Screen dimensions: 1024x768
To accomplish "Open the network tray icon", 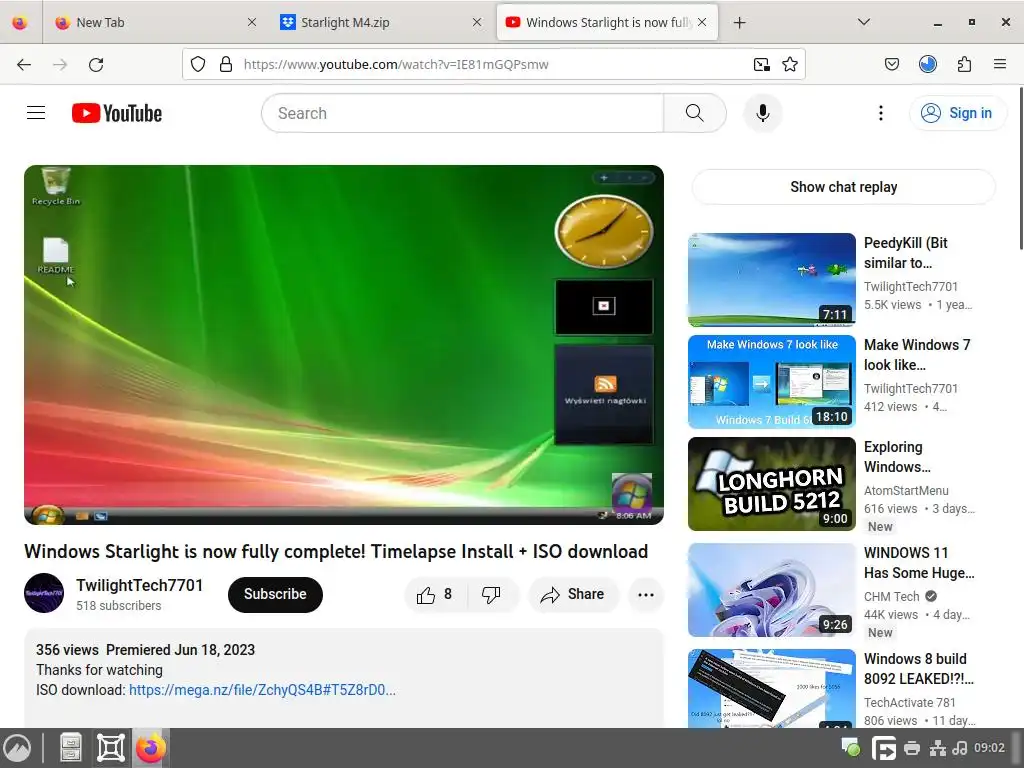I will tap(938, 748).
